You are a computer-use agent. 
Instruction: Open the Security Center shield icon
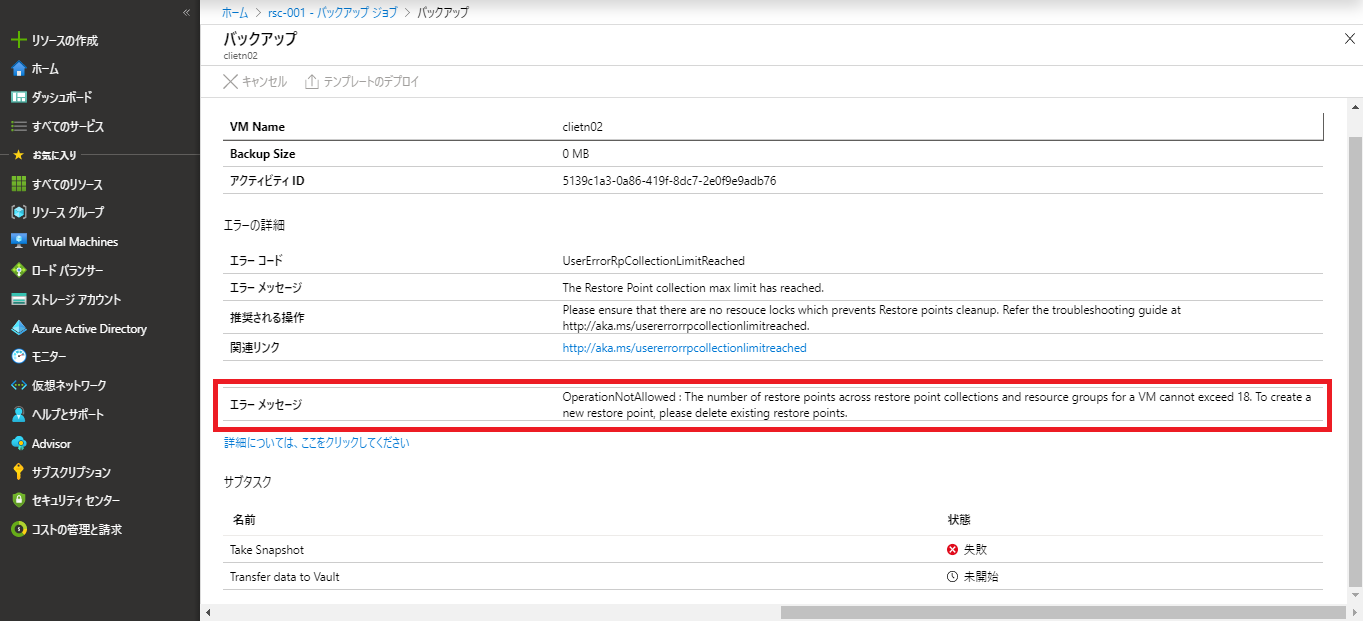point(18,501)
